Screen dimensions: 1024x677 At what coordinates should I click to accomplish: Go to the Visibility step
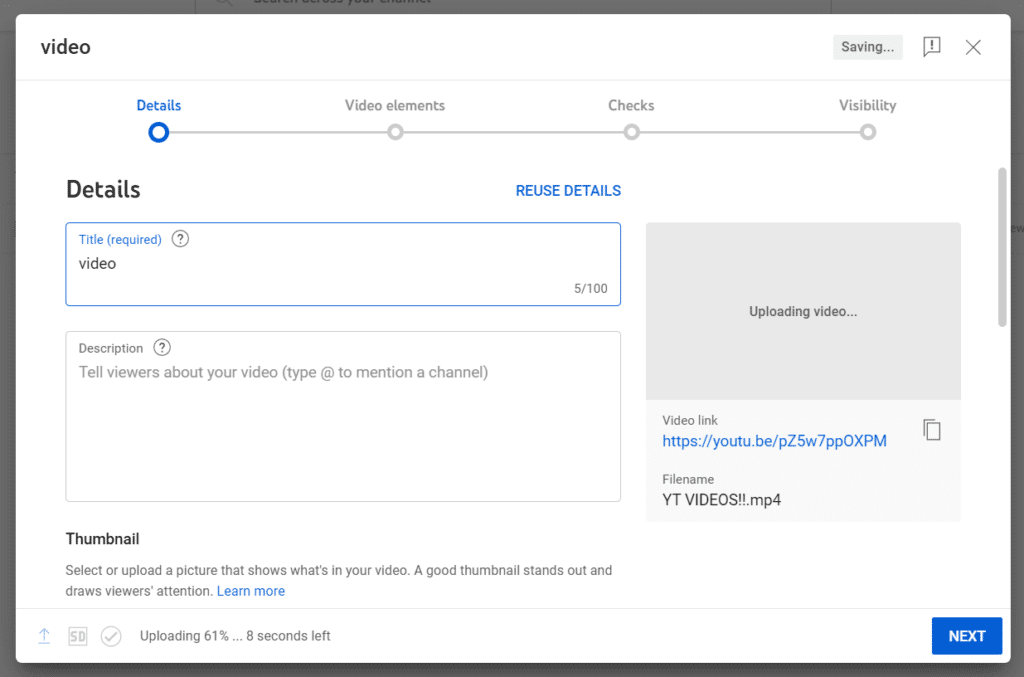[x=867, y=105]
